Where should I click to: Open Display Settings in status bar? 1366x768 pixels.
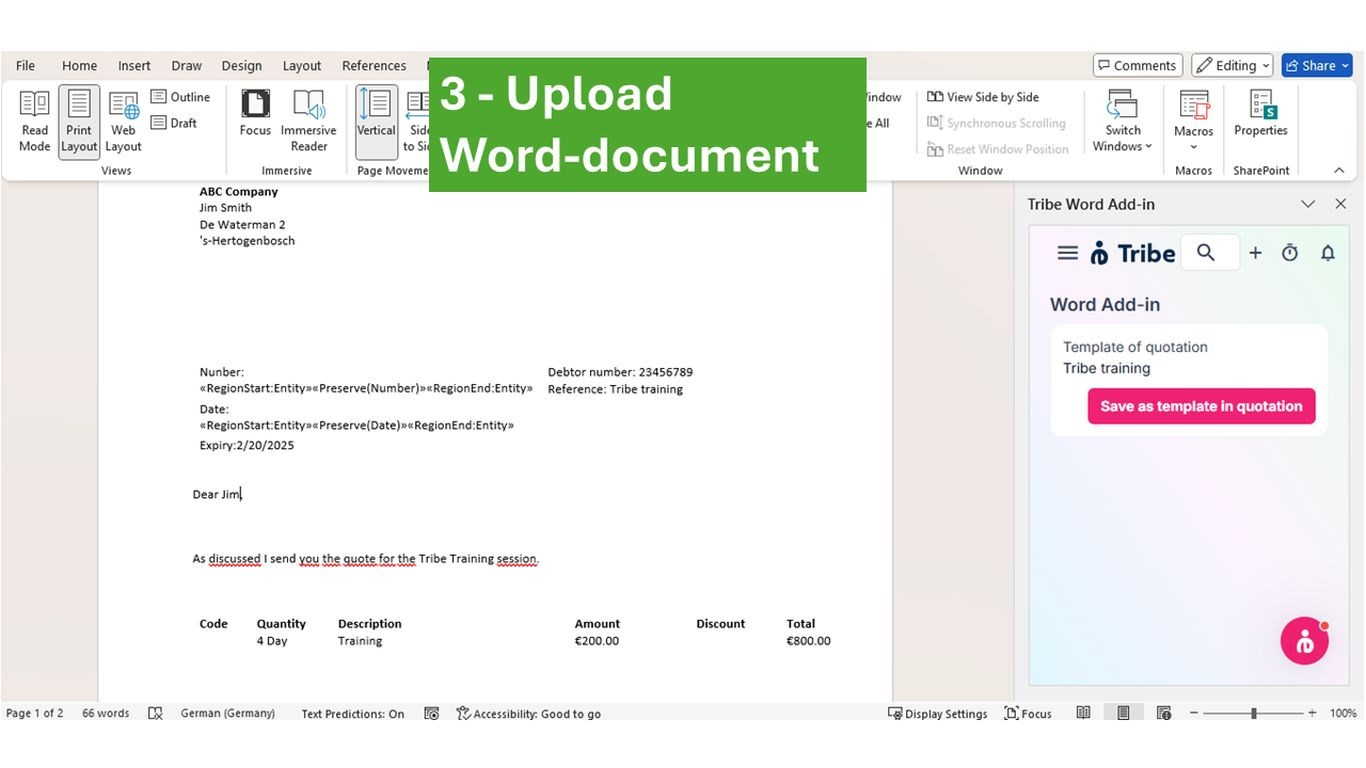pyautogui.click(x=938, y=713)
